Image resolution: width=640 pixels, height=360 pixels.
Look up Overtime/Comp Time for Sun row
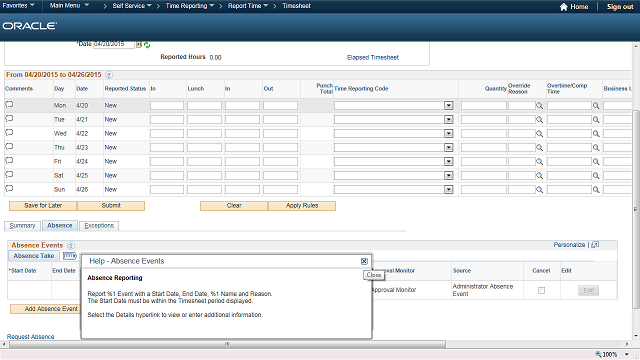(x=596, y=189)
